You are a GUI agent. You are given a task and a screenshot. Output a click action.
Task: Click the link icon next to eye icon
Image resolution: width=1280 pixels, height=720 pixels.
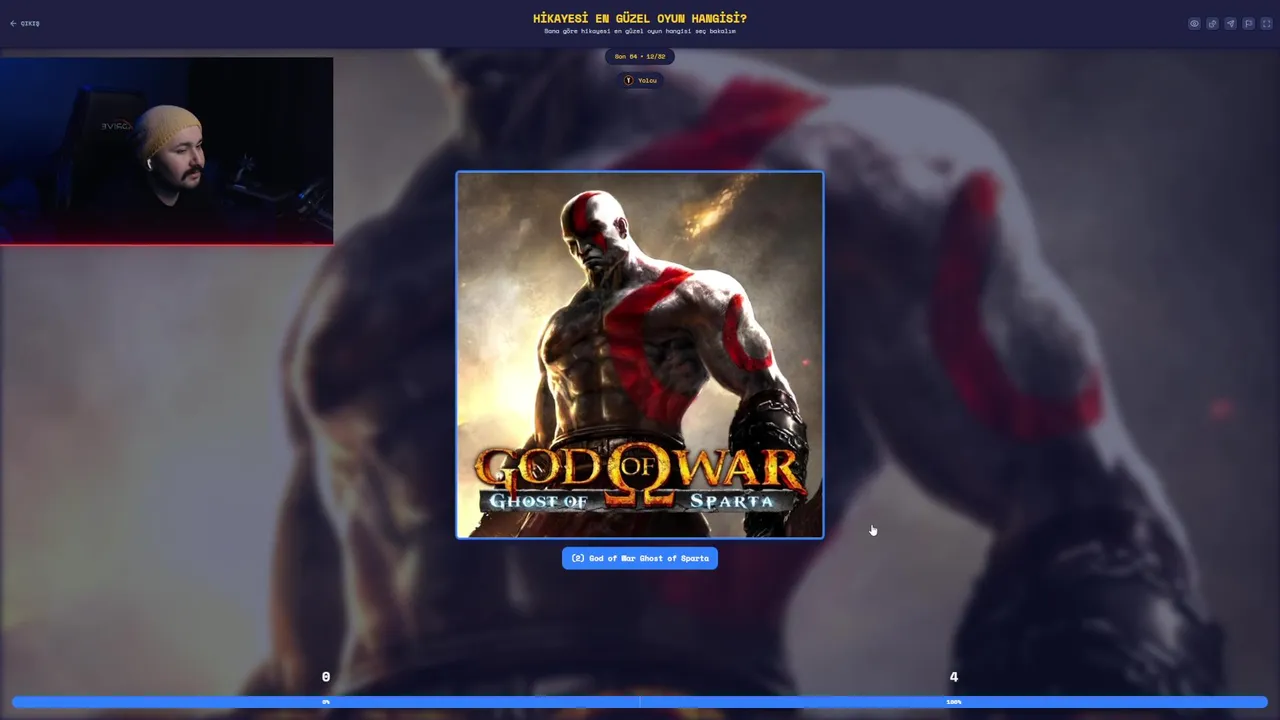pos(1212,23)
